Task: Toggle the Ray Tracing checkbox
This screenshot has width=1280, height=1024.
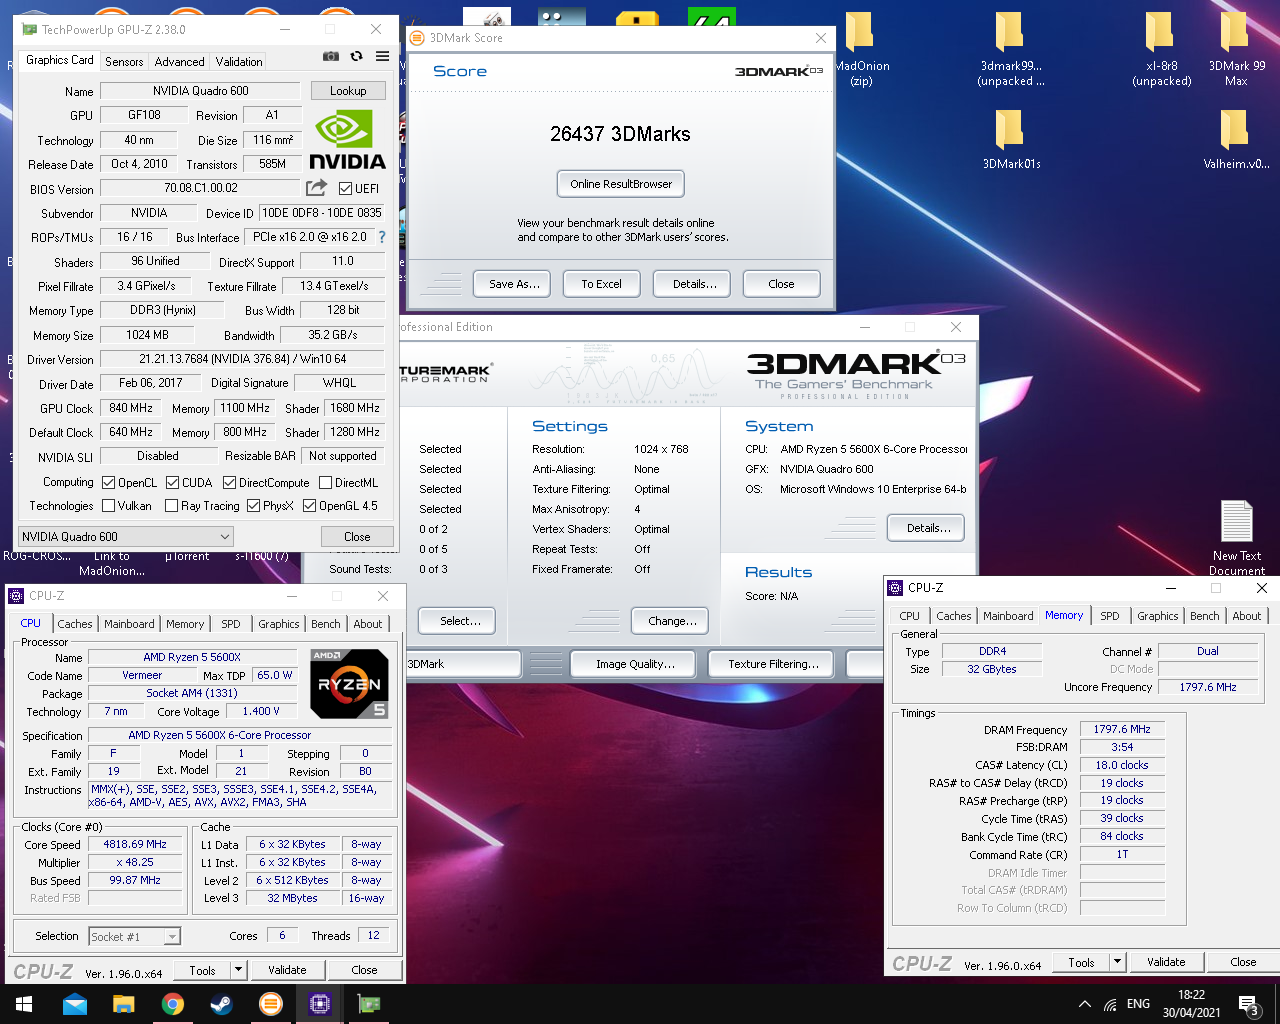Action: coord(171,506)
